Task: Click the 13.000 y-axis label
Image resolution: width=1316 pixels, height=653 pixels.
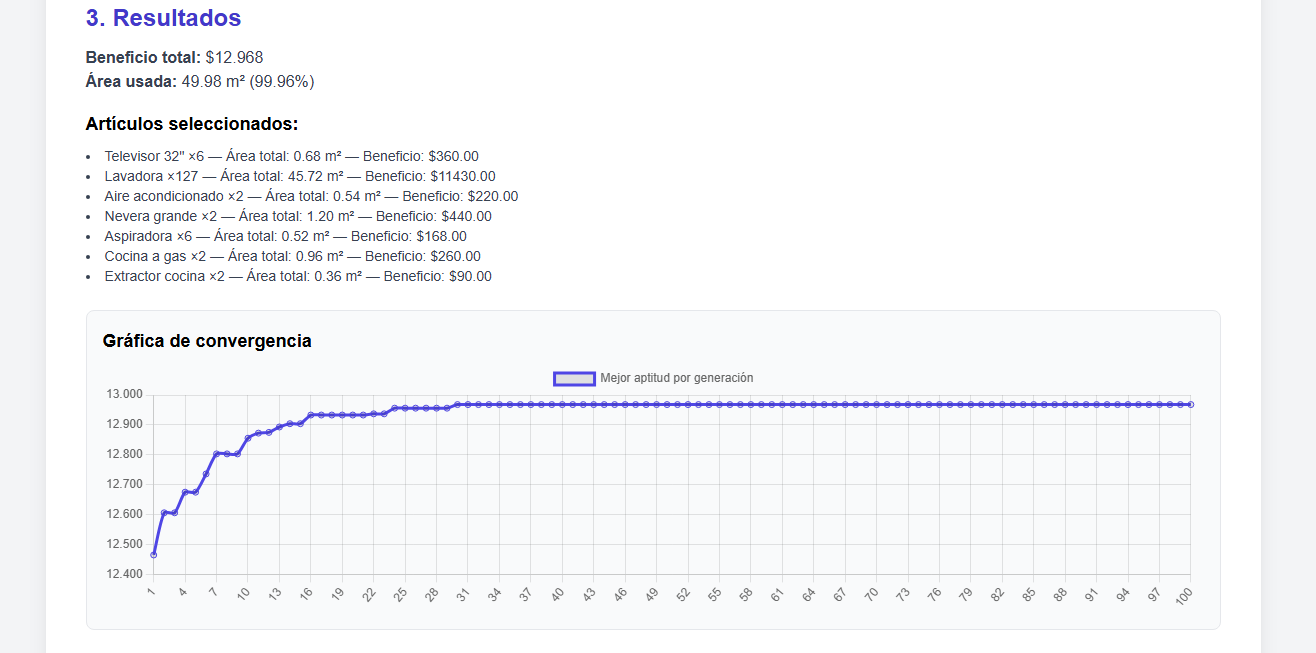Action: 124,394
